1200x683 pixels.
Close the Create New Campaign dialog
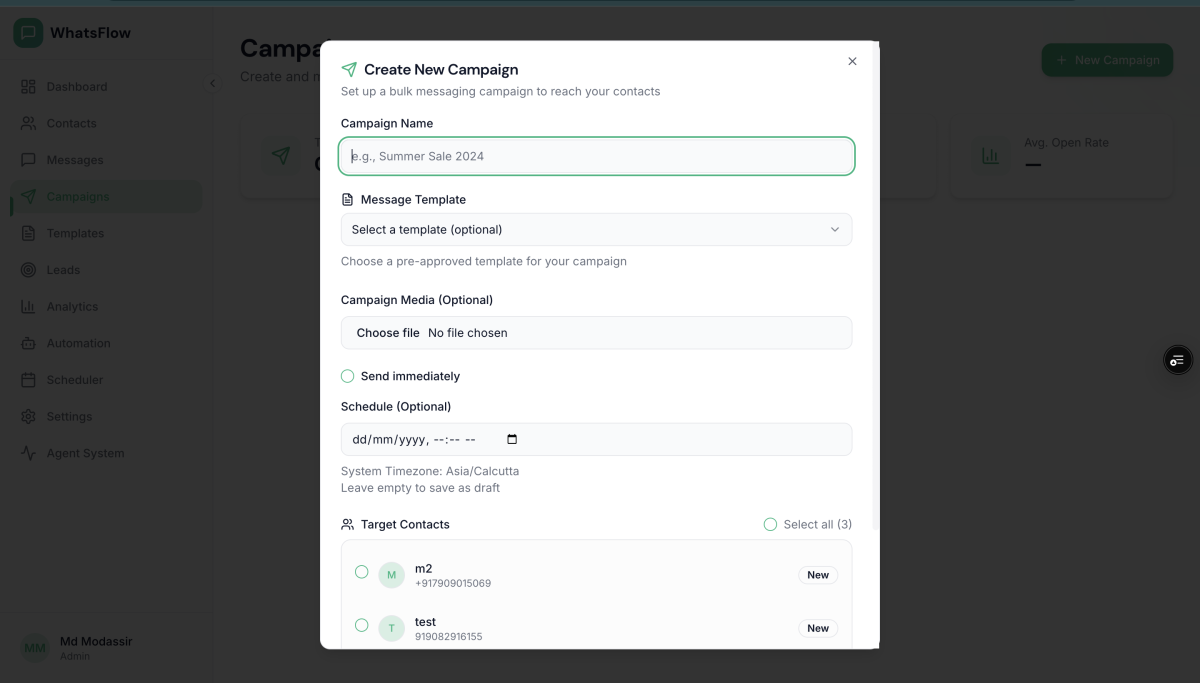(x=852, y=61)
